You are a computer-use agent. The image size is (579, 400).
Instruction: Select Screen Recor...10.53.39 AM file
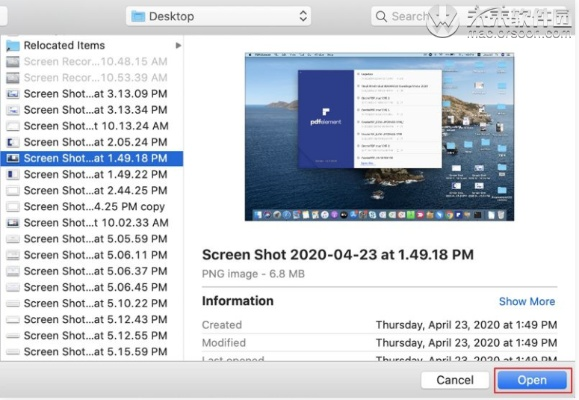pos(92,78)
